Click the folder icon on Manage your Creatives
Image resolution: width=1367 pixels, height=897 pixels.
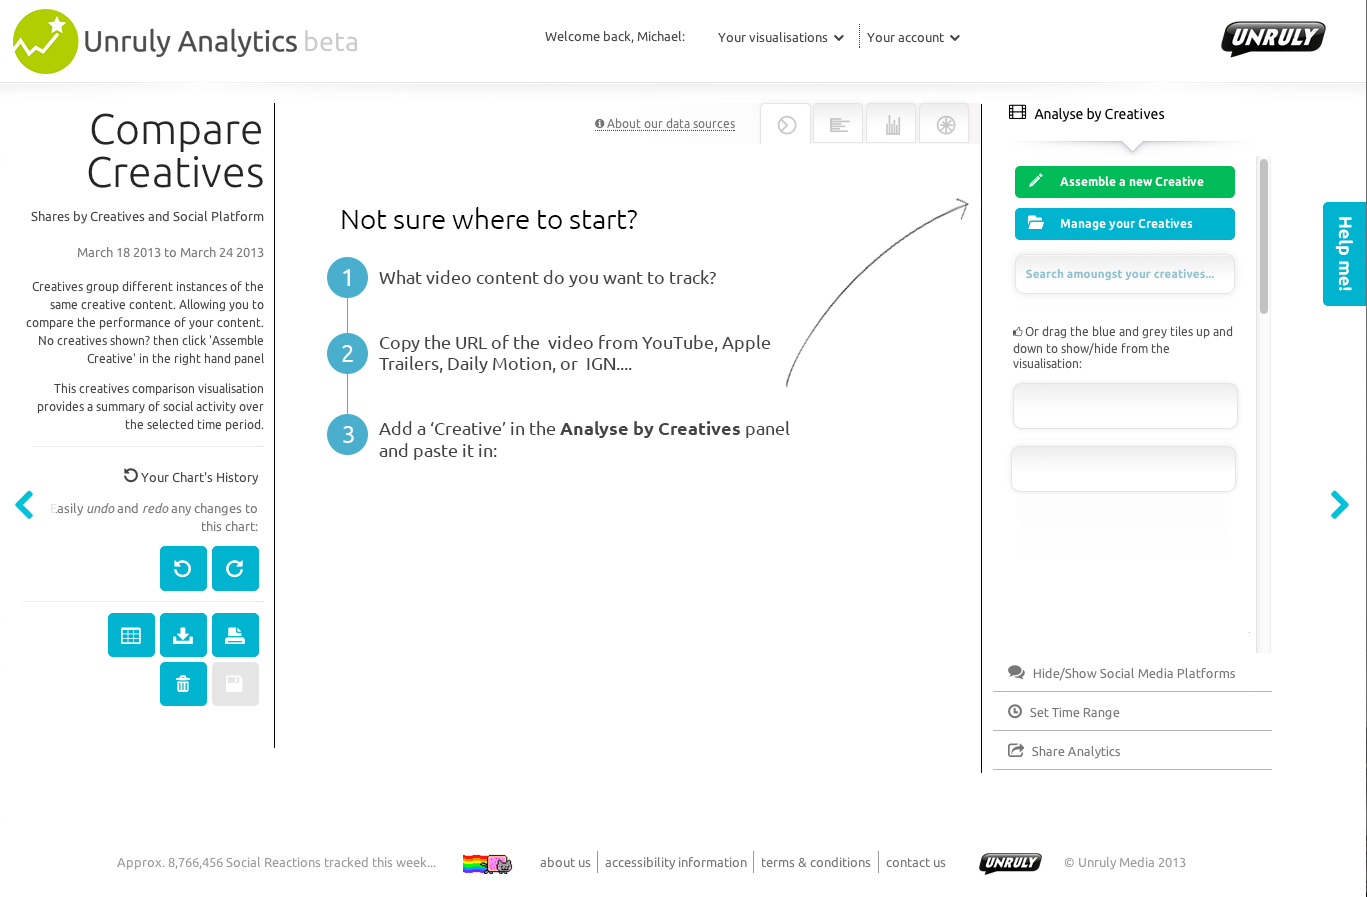click(x=1036, y=223)
